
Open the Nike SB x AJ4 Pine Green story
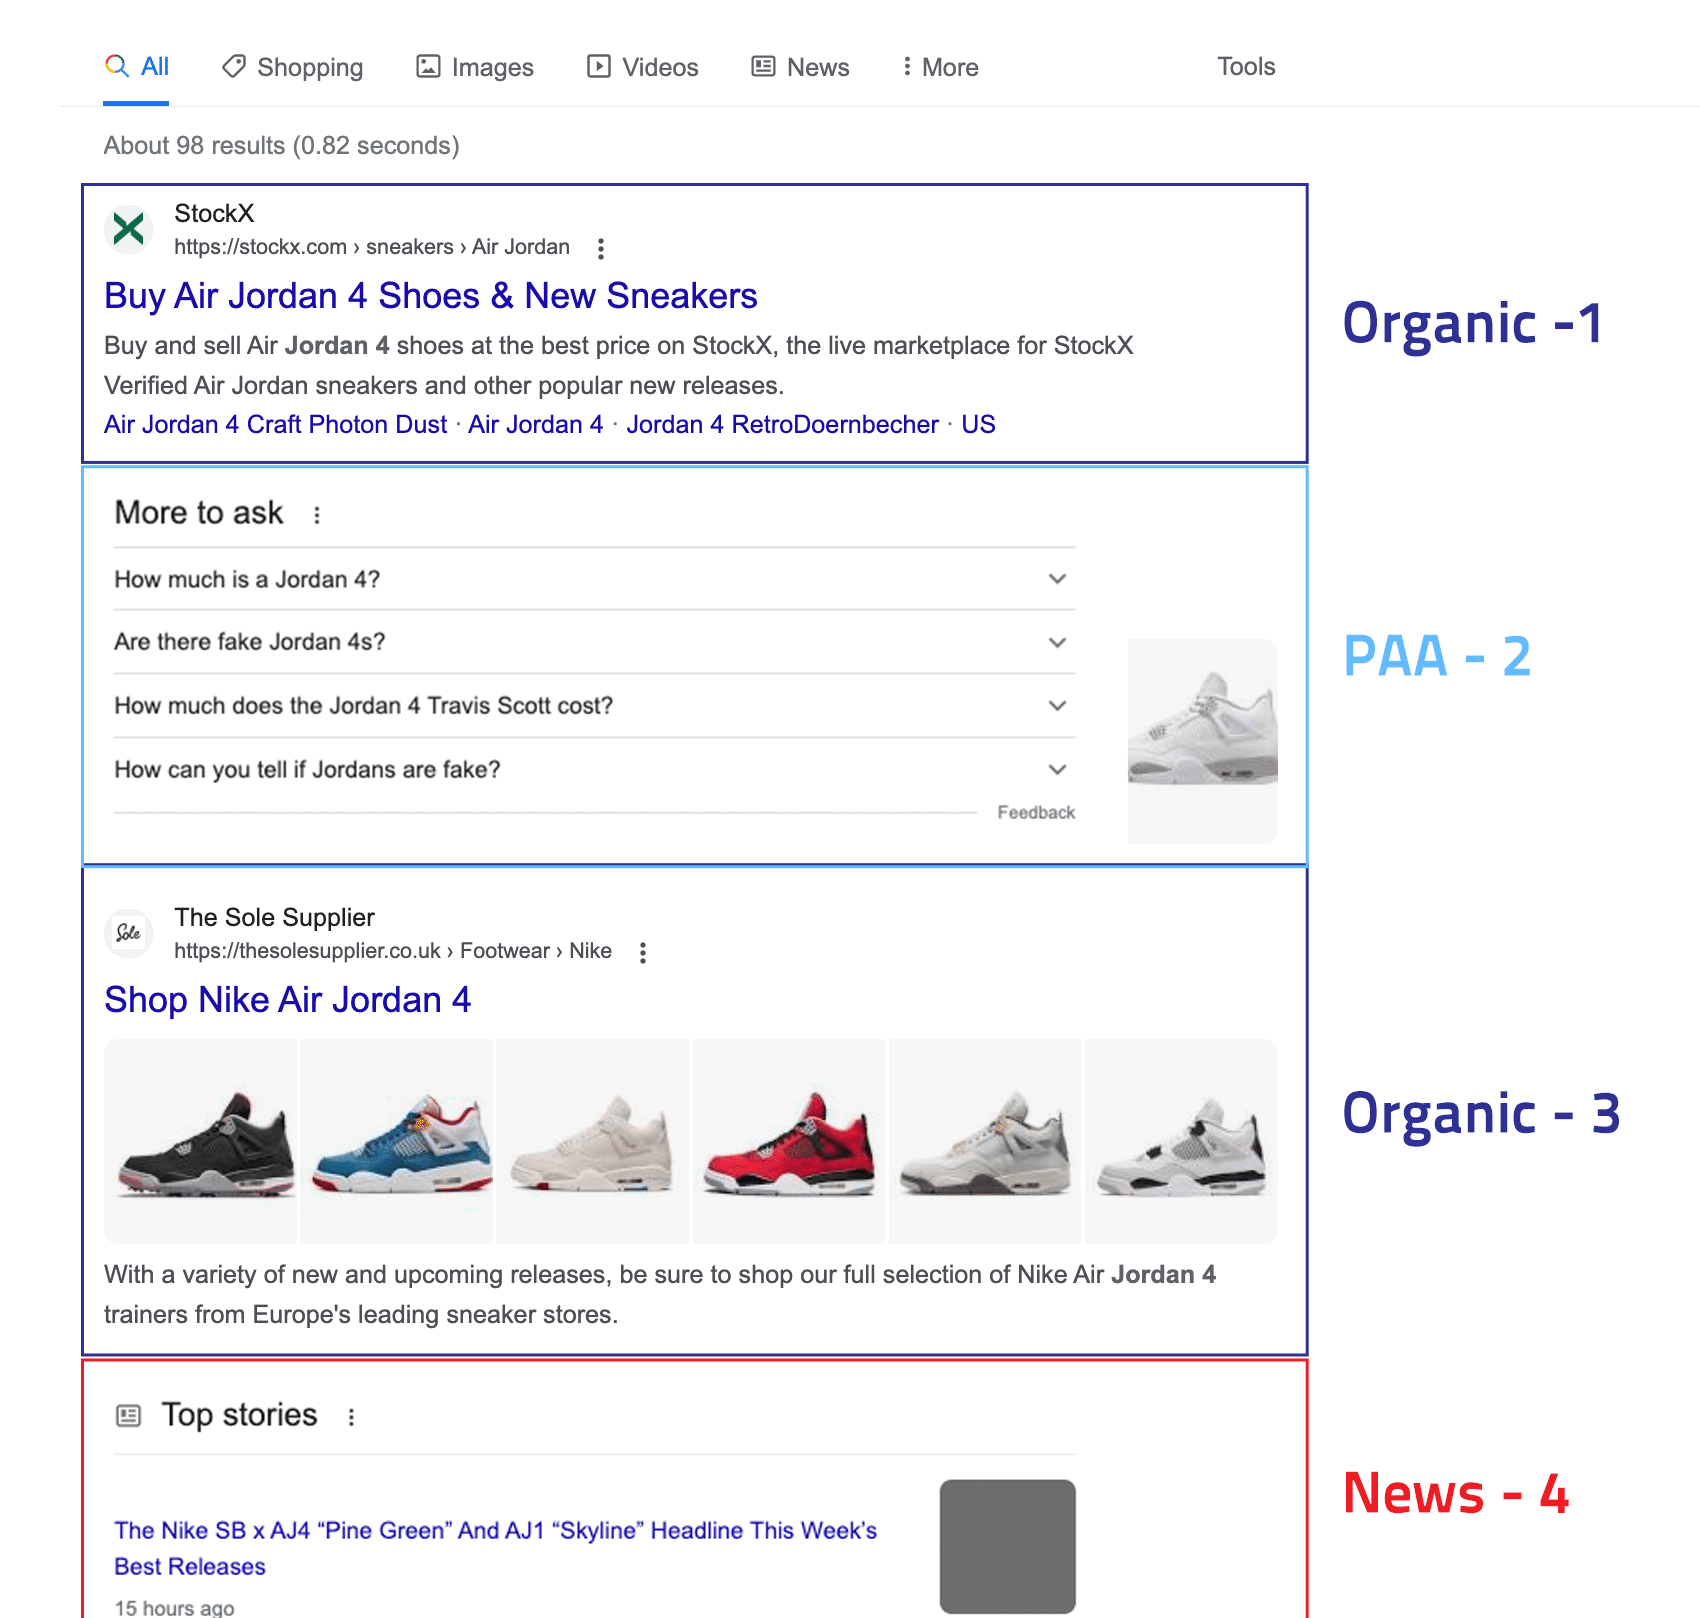click(495, 1548)
